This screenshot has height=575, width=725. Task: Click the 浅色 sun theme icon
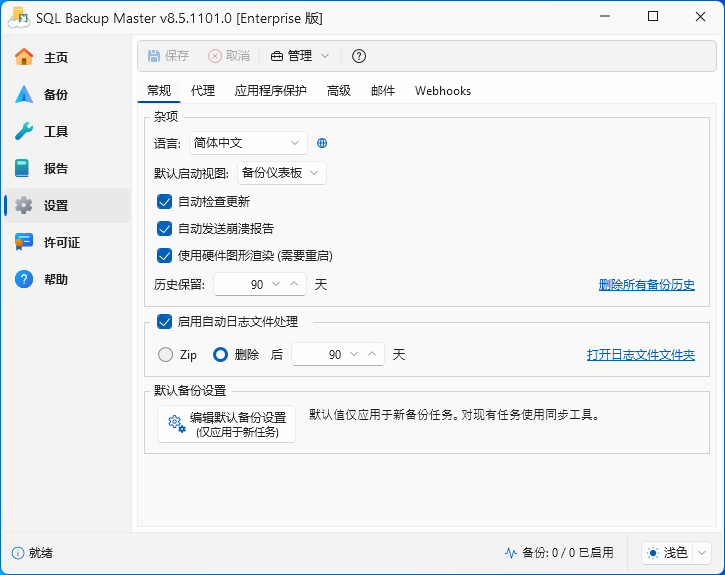pyautogui.click(x=653, y=553)
